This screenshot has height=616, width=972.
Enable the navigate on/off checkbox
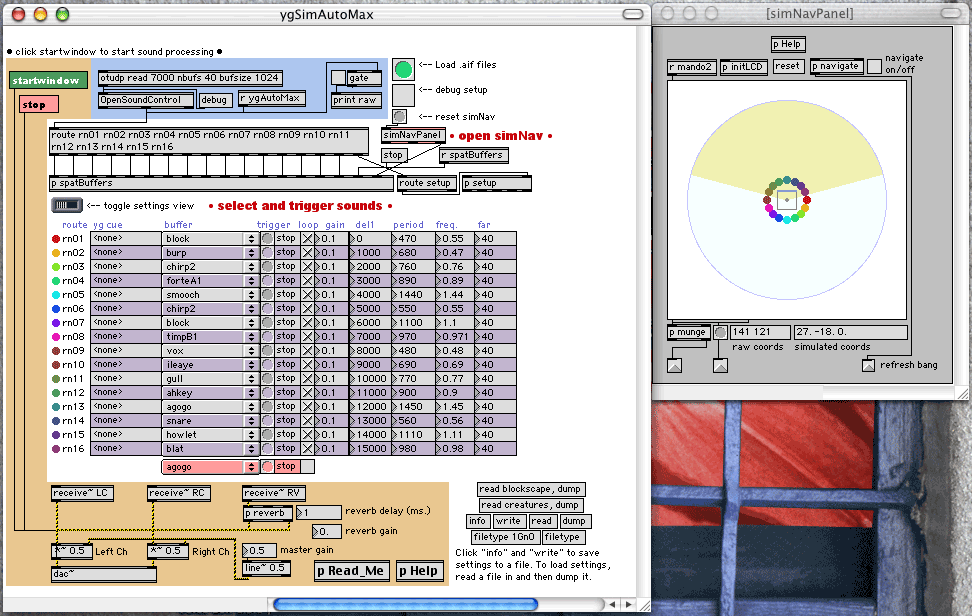tap(874, 66)
